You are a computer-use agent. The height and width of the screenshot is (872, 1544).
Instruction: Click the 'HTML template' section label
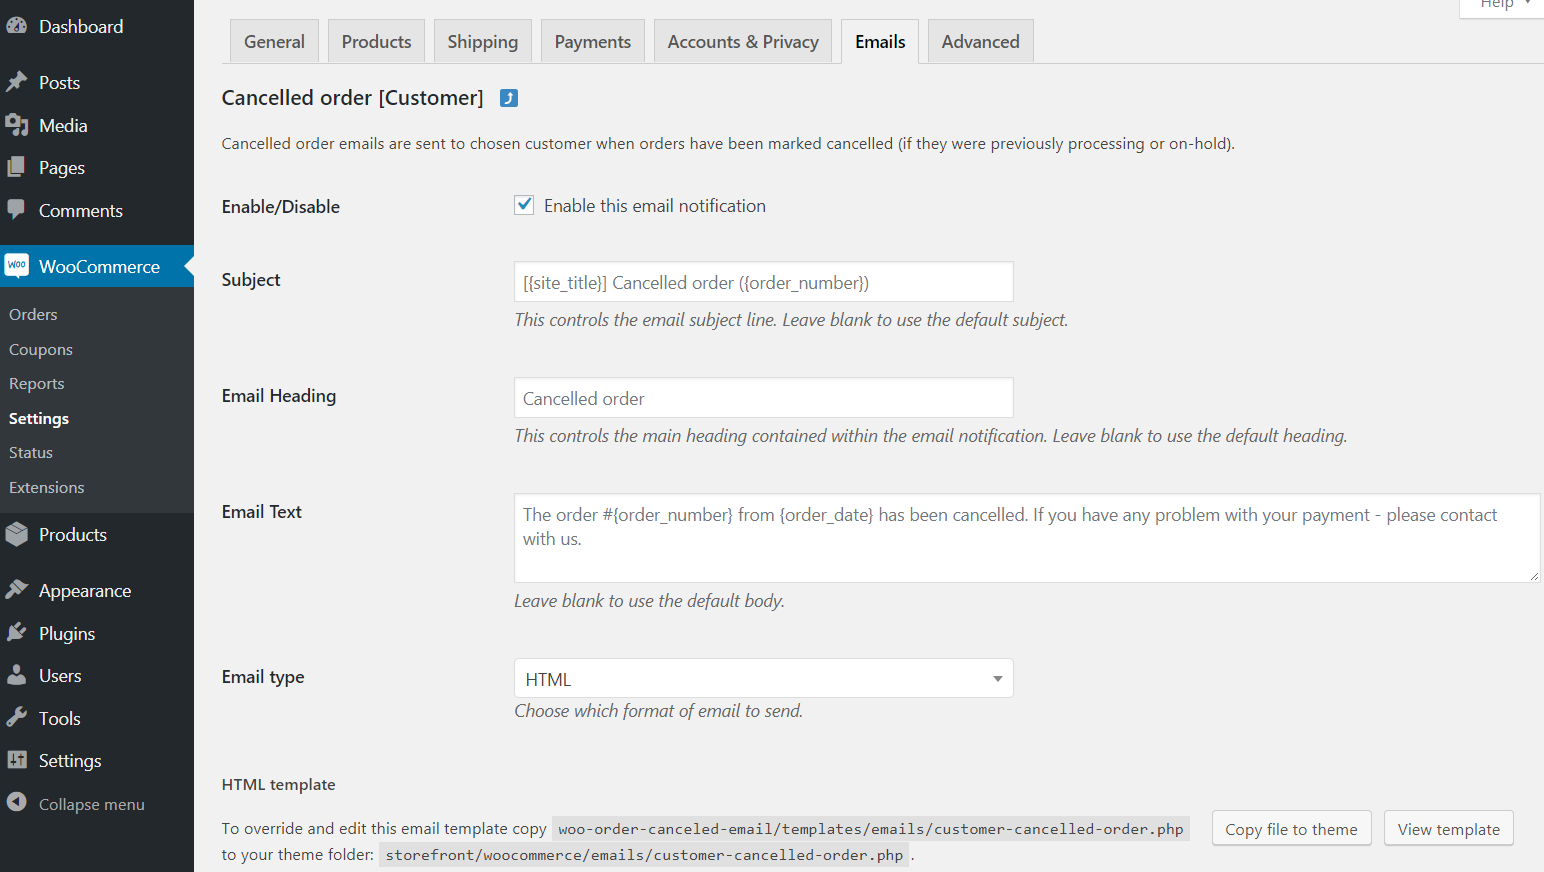[x=278, y=785]
